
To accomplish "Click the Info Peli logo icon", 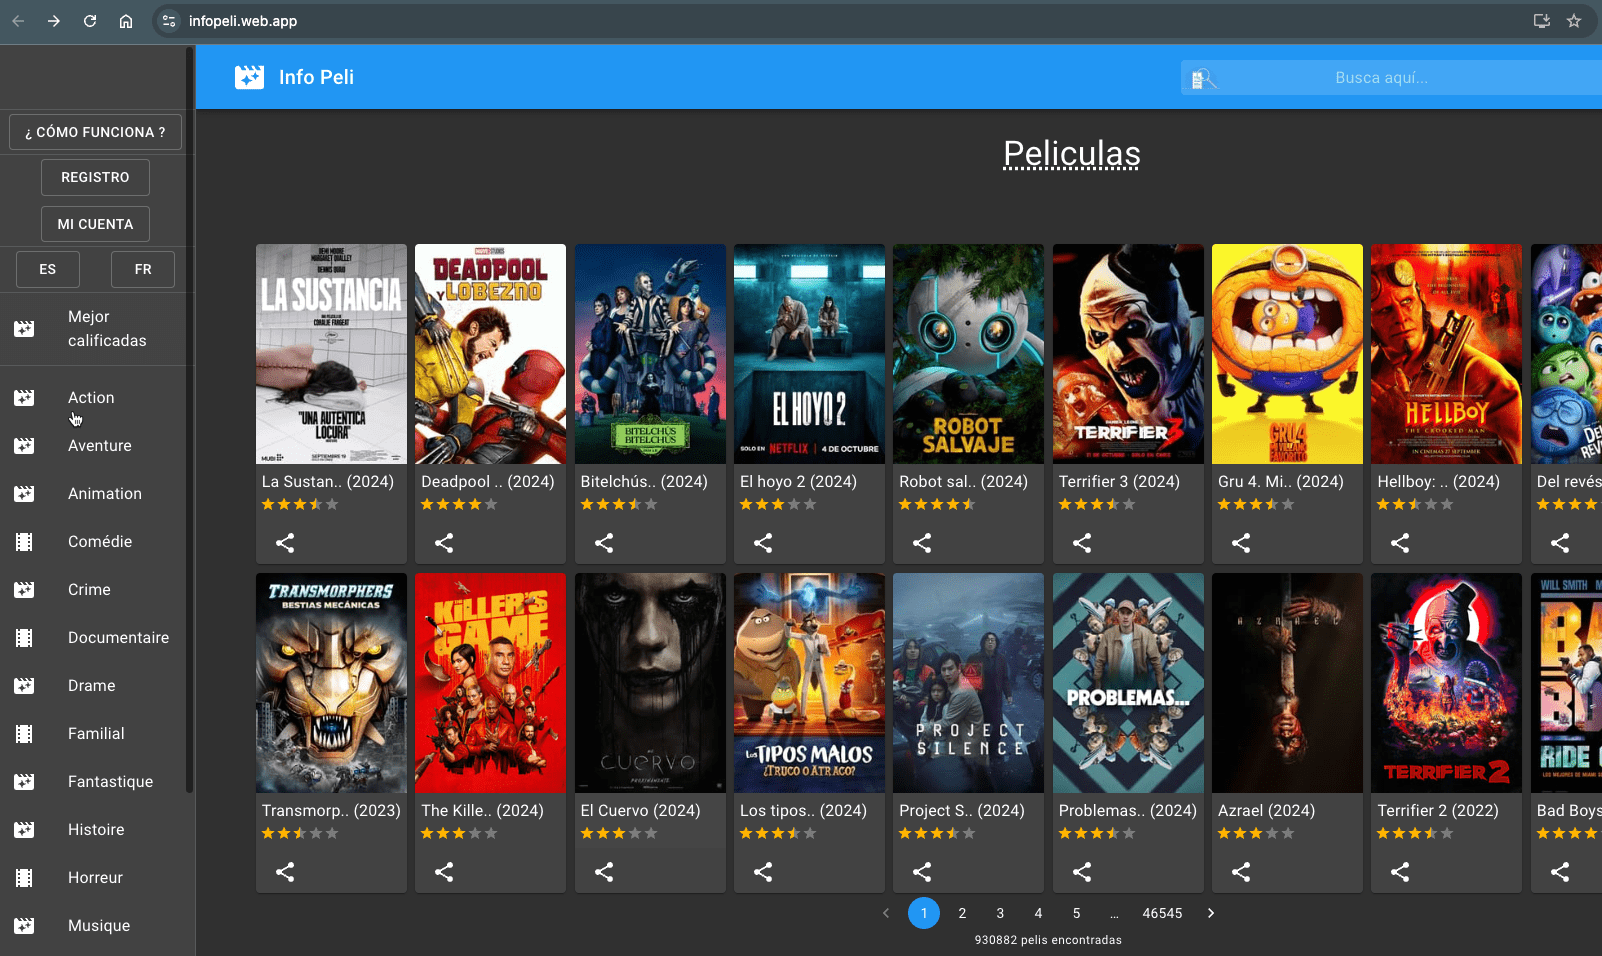I will point(249,77).
